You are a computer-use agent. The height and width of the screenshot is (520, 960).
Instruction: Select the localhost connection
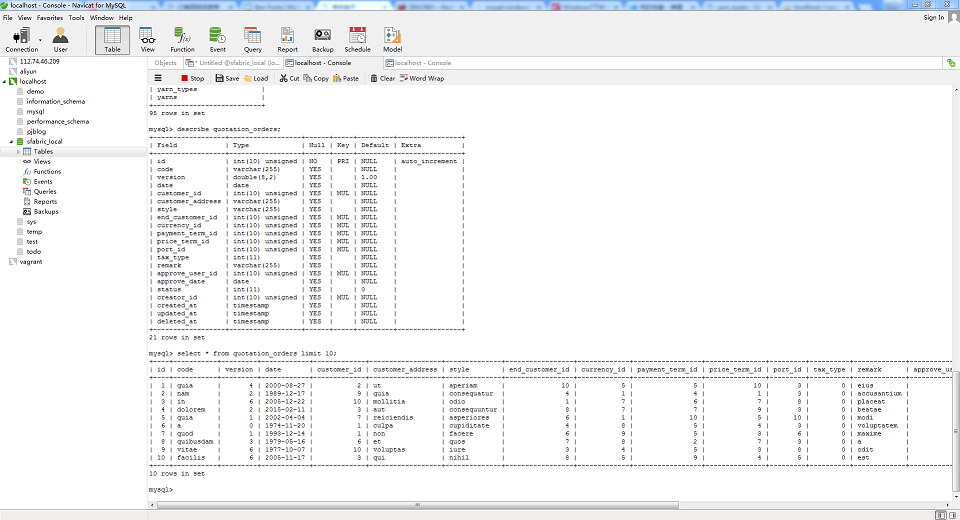click(x=32, y=81)
